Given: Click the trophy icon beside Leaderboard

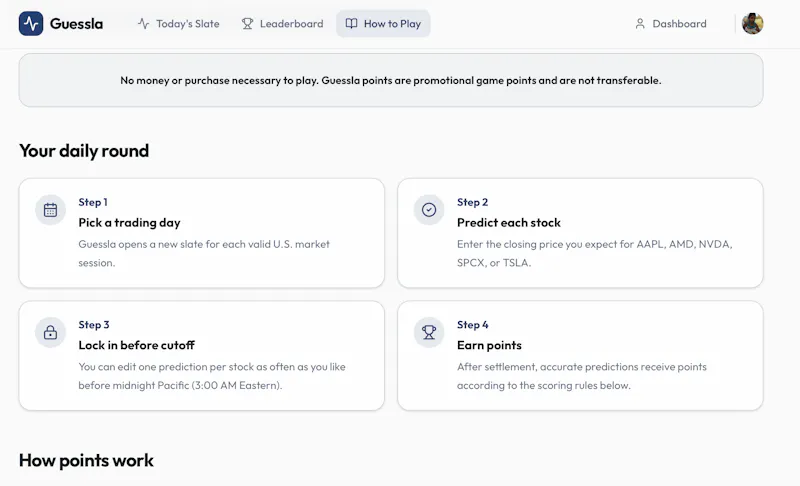Looking at the screenshot, I should 247,23.
